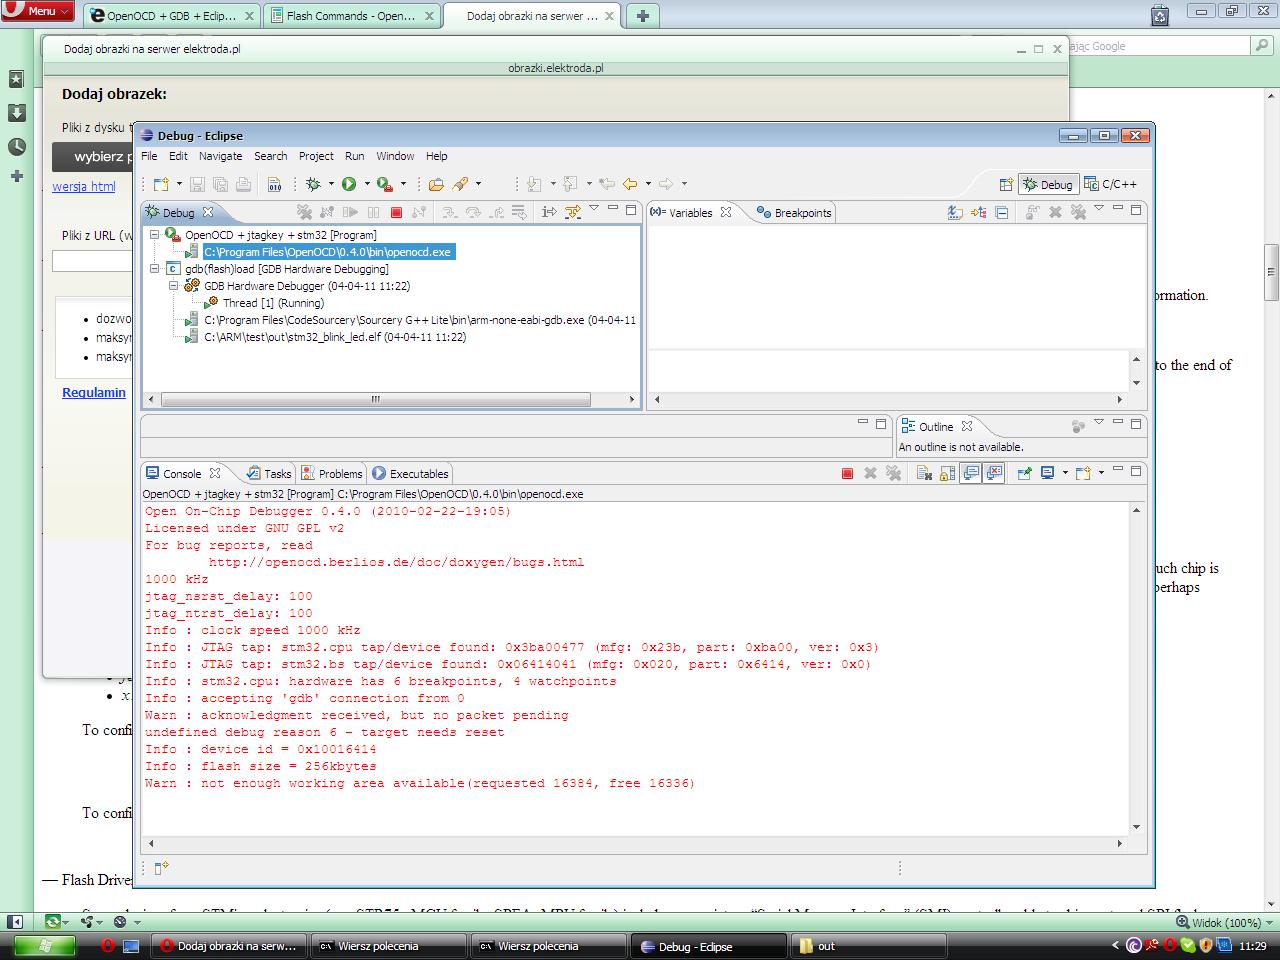
Task: Open the Navigate menu in Eclipse
Action: (x=220, y=156)
